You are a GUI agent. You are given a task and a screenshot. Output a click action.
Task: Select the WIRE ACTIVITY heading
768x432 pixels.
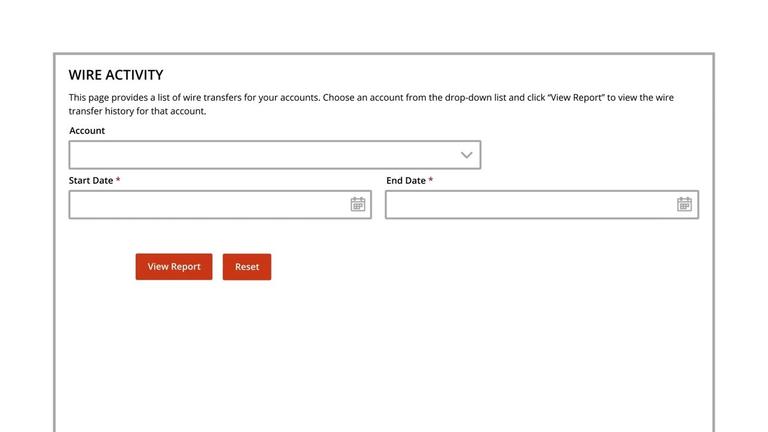coord(116,75)
